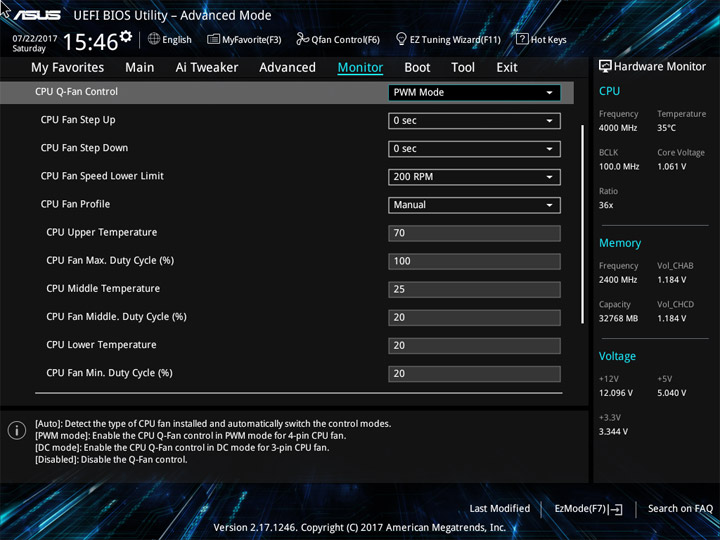Click Search on FAQ
The height and width of the screenshot is (540, 720).
click(680, 509)
